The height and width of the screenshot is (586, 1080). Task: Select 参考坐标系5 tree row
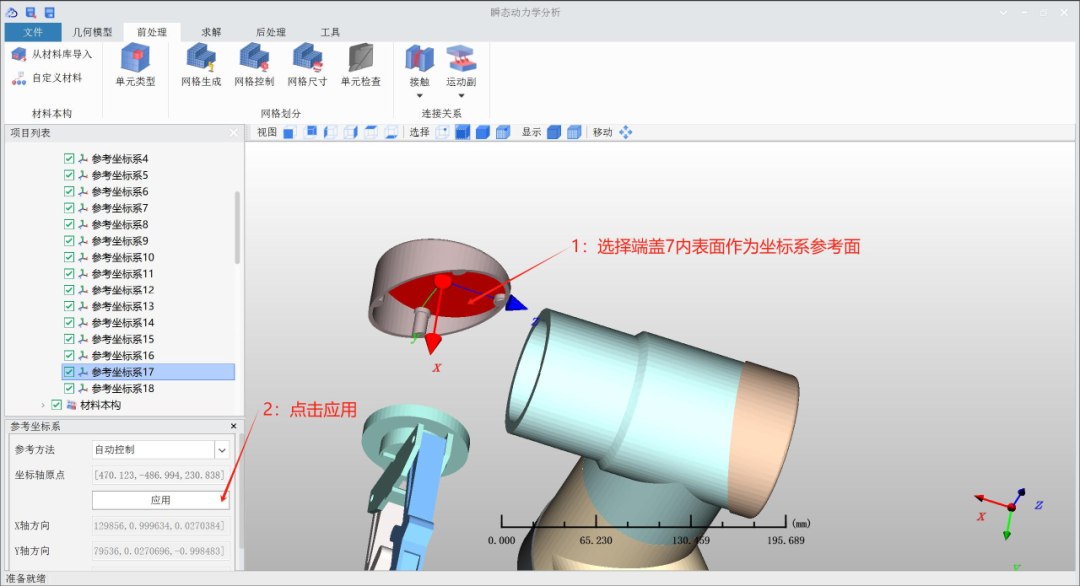(x=148, y=175)
